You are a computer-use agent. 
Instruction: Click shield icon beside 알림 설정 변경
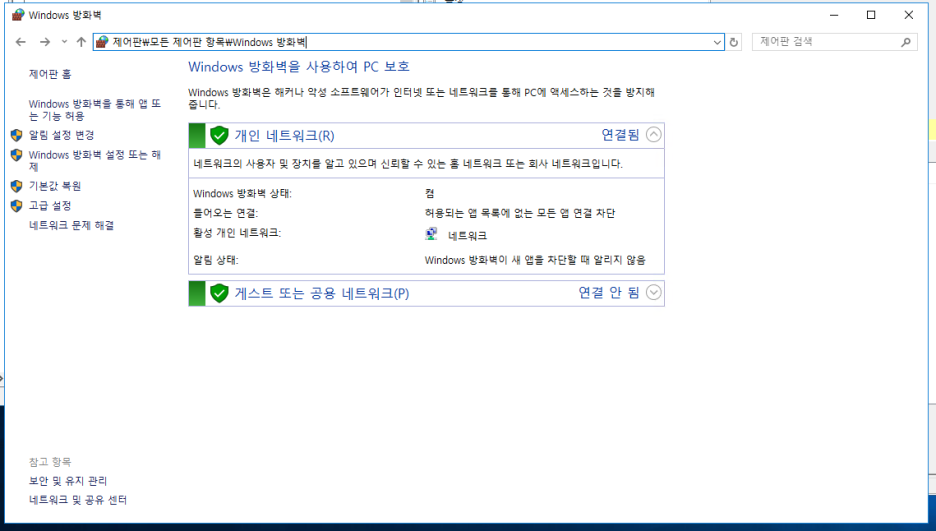(17, 135)
